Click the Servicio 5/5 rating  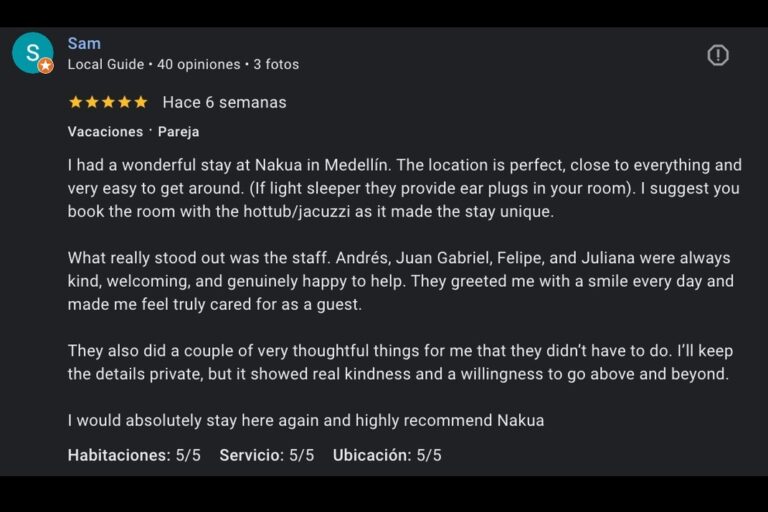point(267,455)
